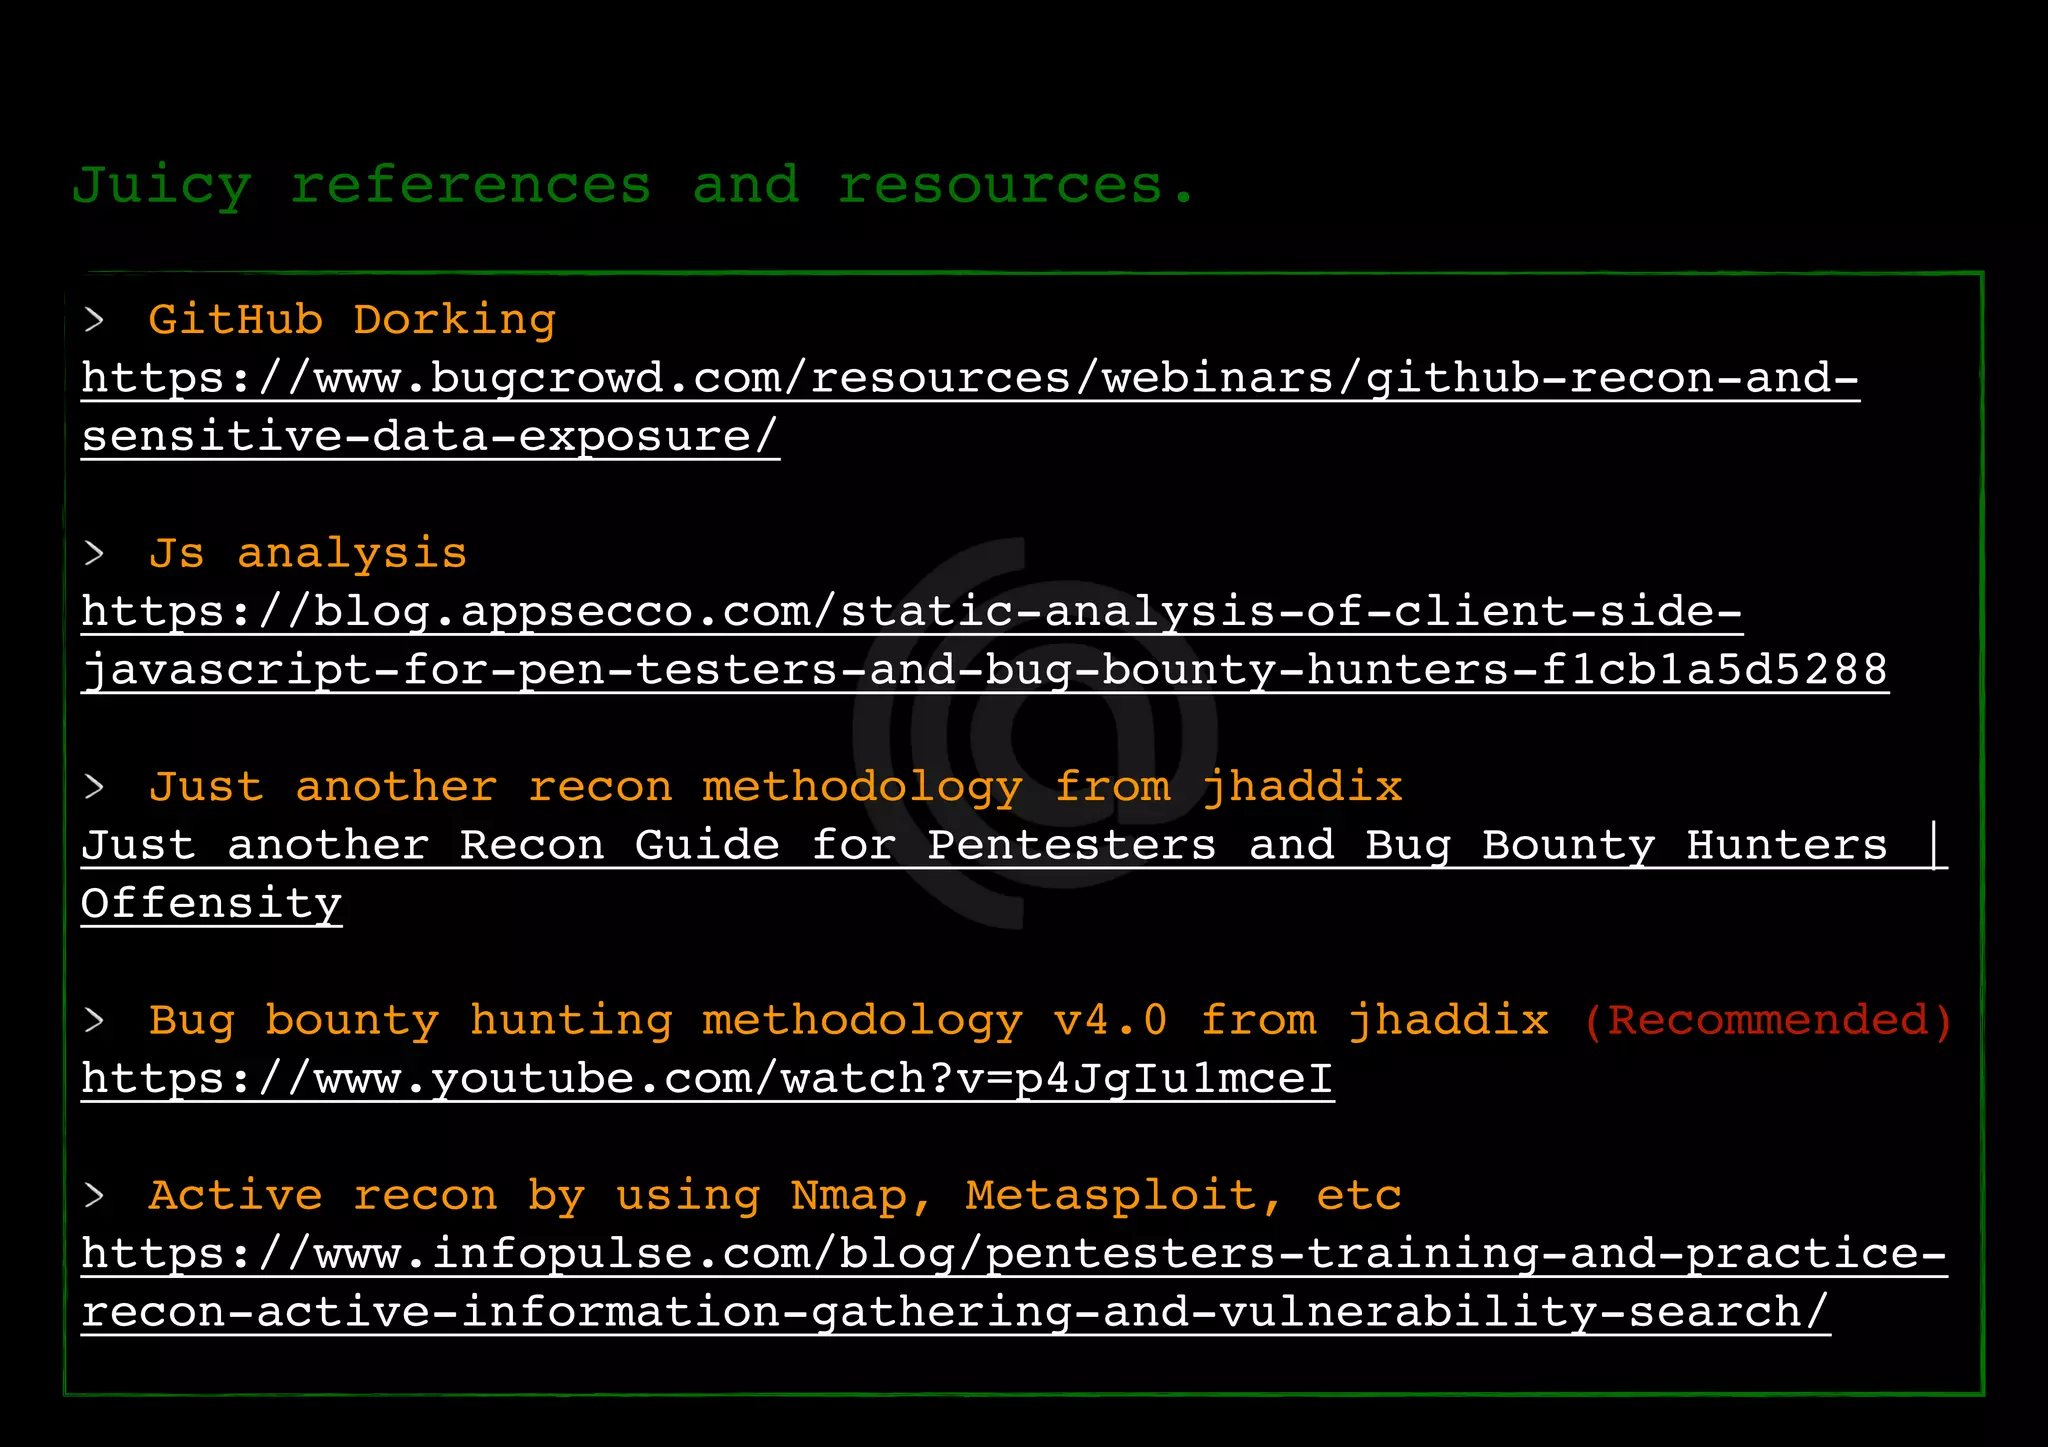
Task: Open the infopulse pentesters training blog link
Action: coord(1013,1254)
